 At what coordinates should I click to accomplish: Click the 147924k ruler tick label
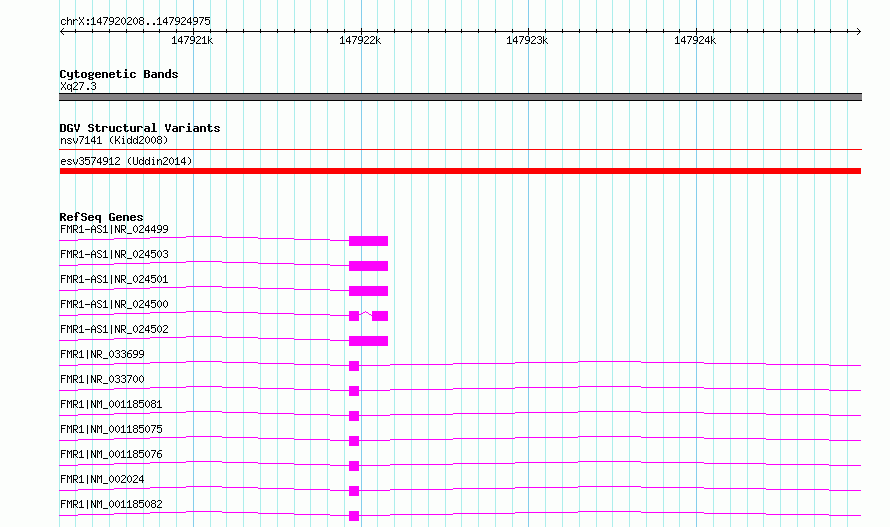coord(695,40)
